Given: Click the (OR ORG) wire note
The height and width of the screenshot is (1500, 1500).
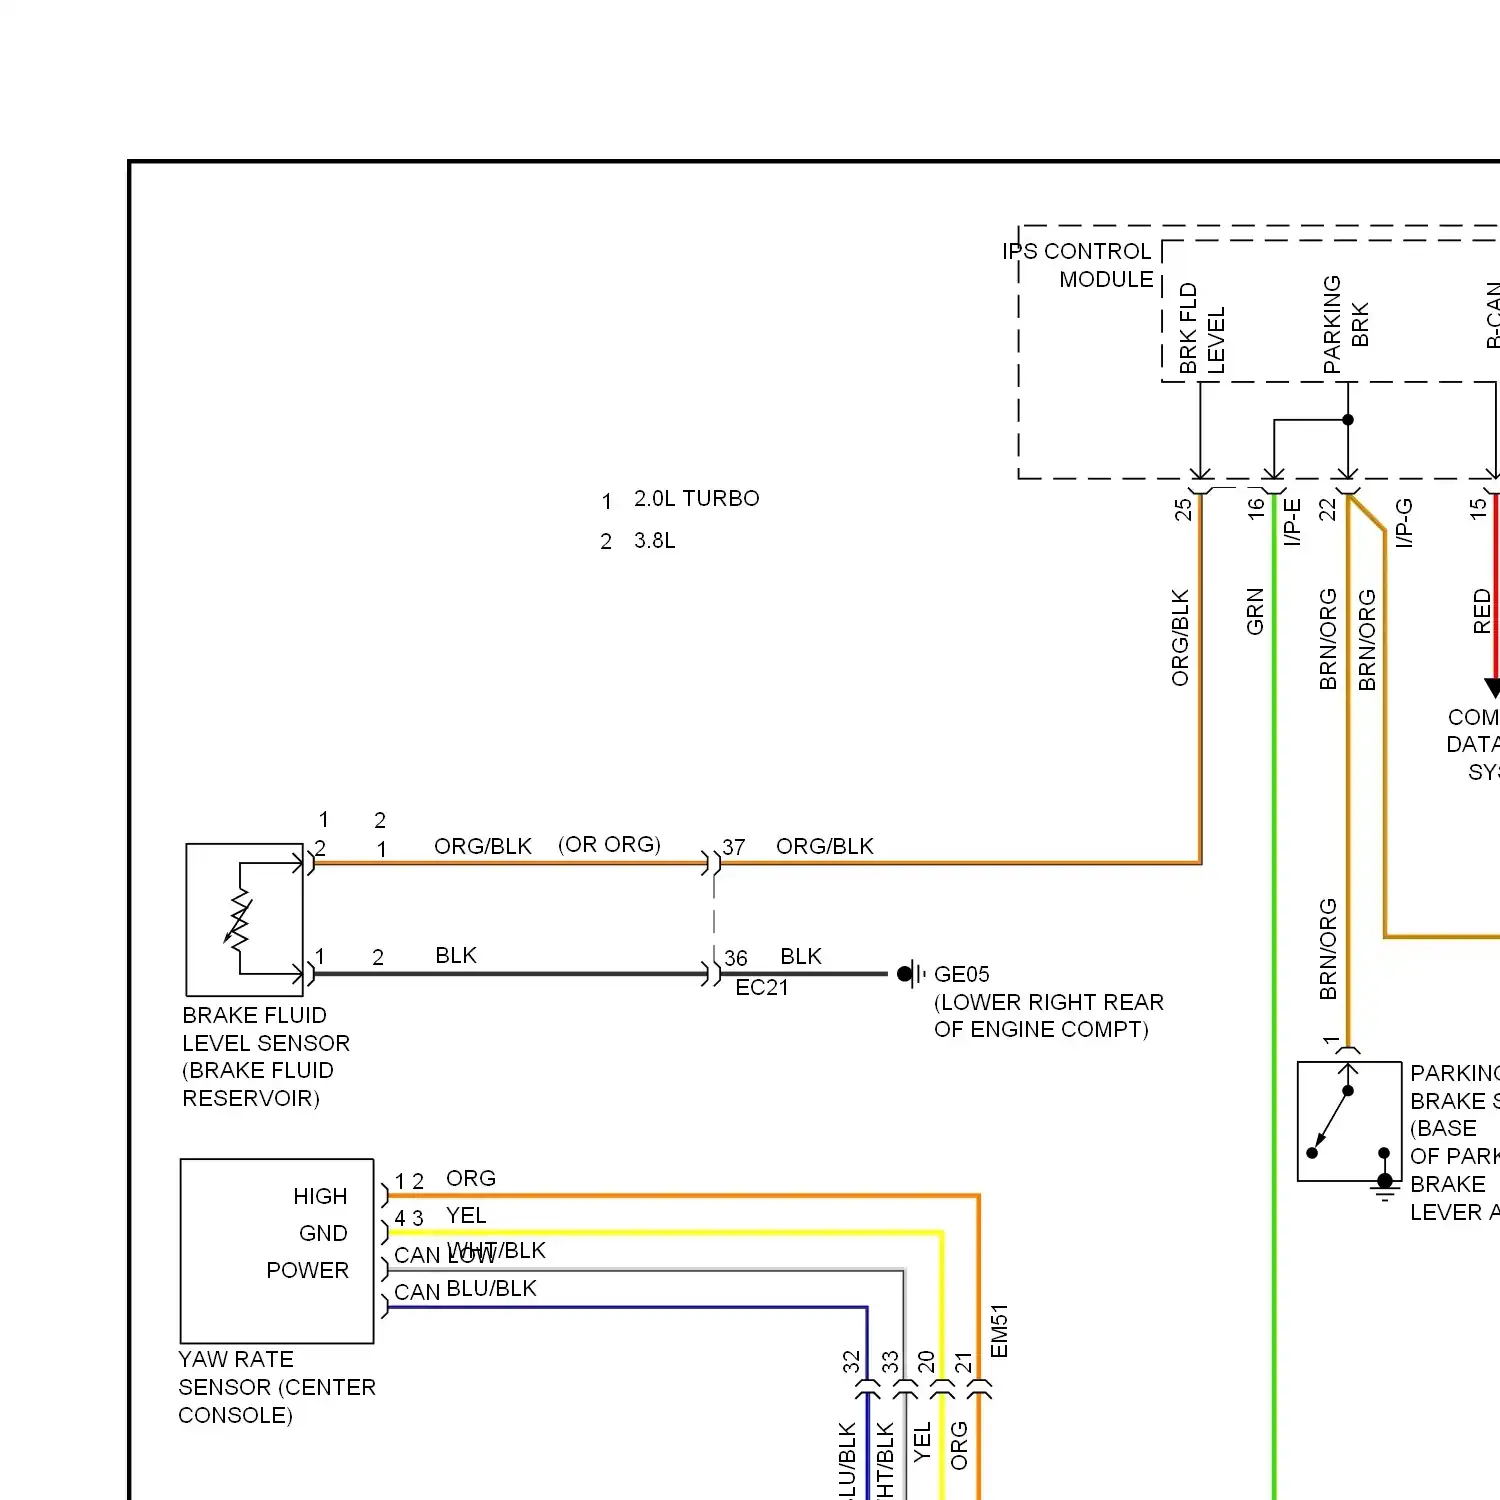Looking at the screenshot, I should coord(609,845).
